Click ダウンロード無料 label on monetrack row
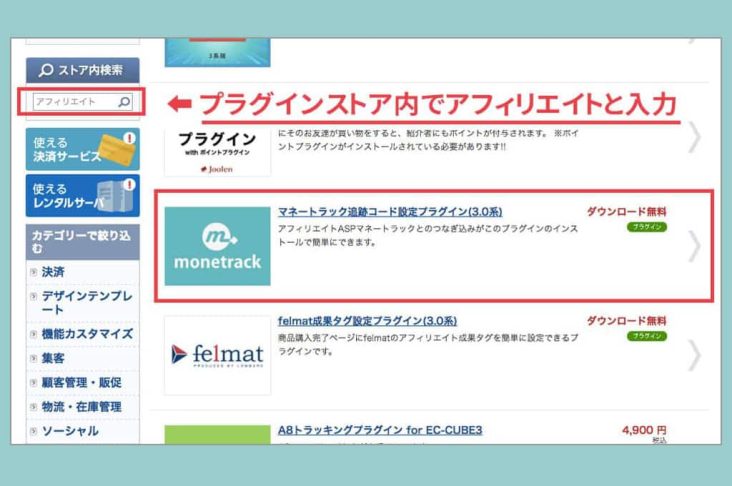732x486 pixels. coord(626,211)
